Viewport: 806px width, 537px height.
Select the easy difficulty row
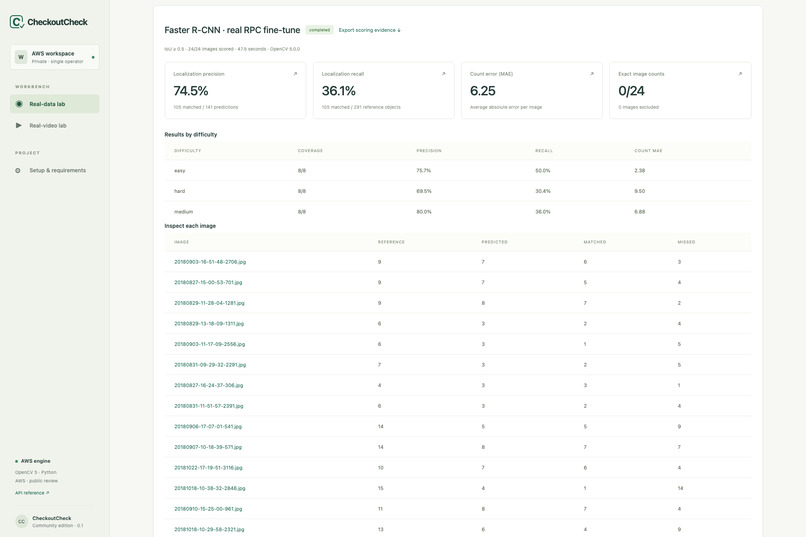[457, 171]
